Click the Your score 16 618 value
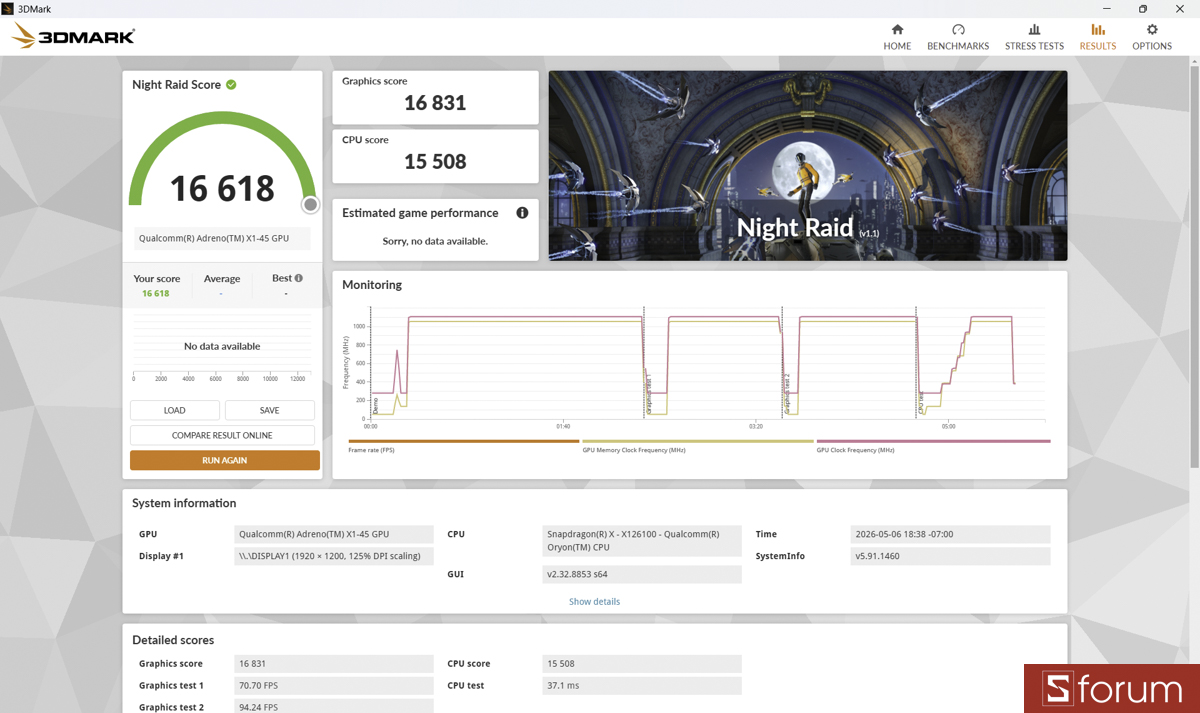 pyautogui.click(x=155, y=293)
